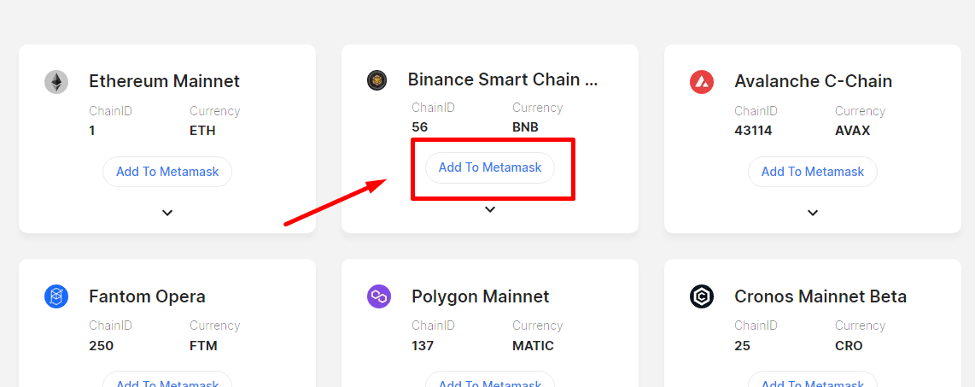This screenshot has height=387, width=977.
Task: Select the Ethereum Mainnet title text
Action: tap(164, 81)
